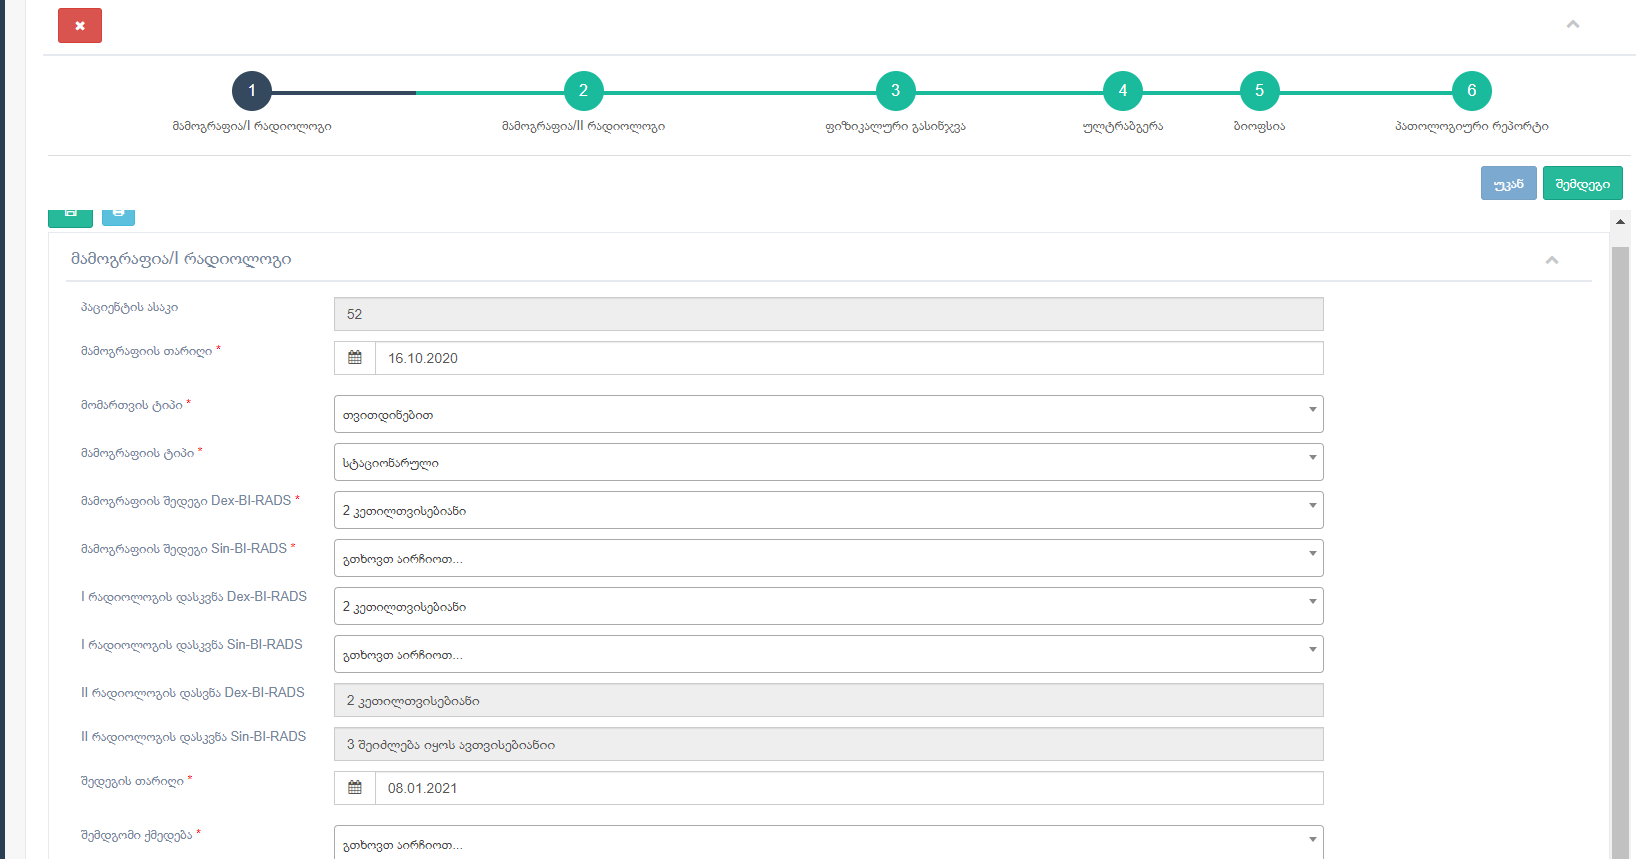Click the blue print icon button

coord(118,215)
